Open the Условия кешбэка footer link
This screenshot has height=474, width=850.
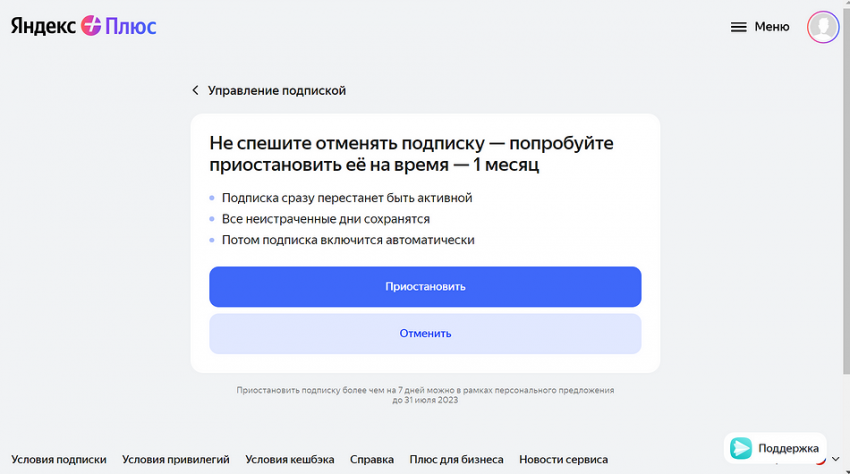pos(290,460)
